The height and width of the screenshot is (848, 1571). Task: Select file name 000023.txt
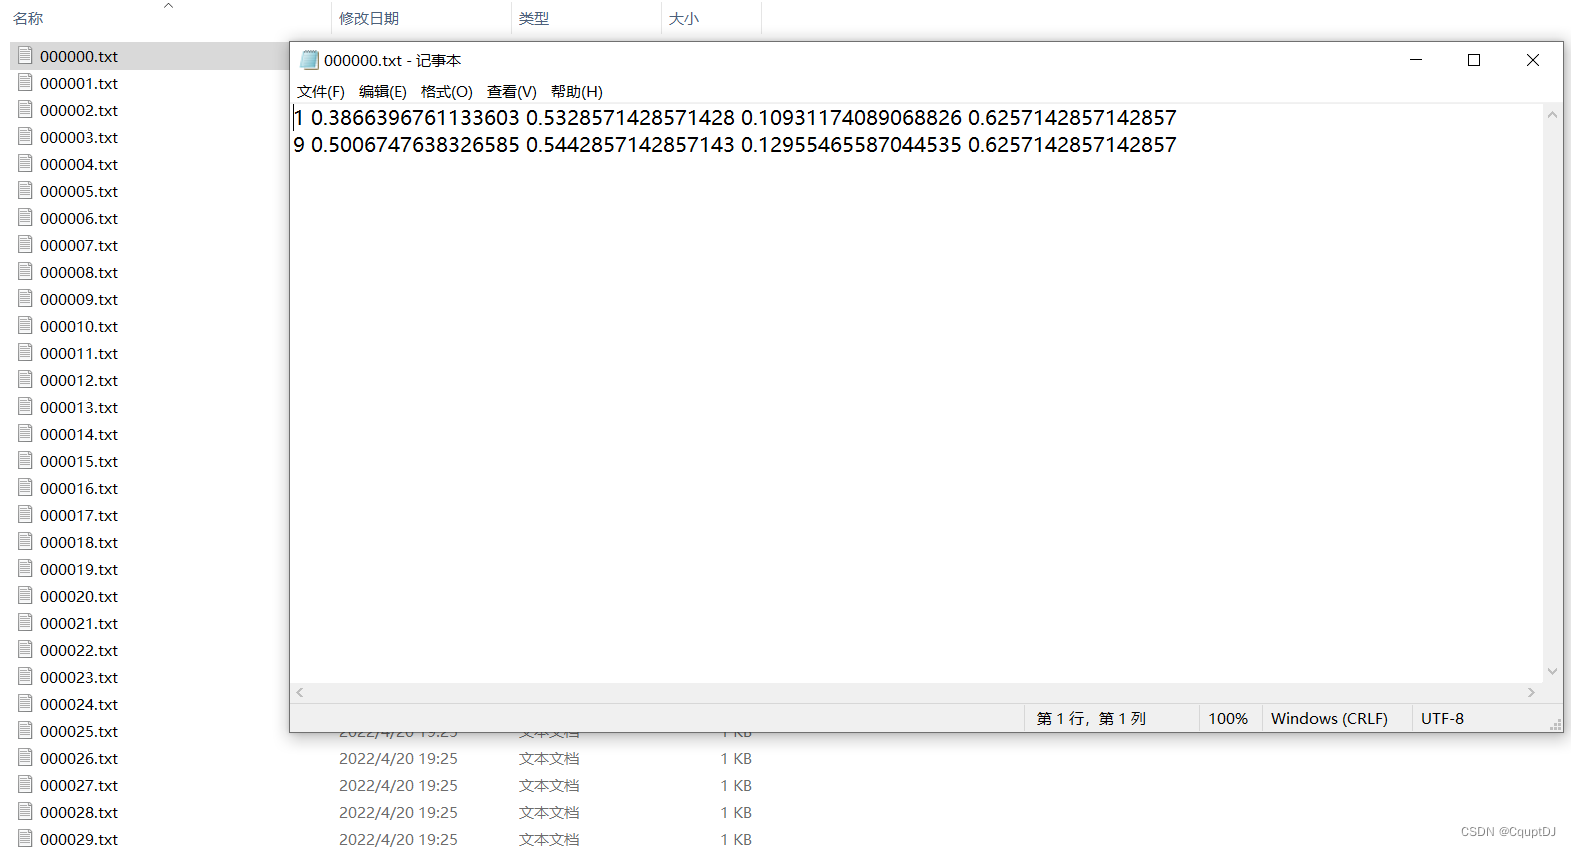click(x=79, y=678)
